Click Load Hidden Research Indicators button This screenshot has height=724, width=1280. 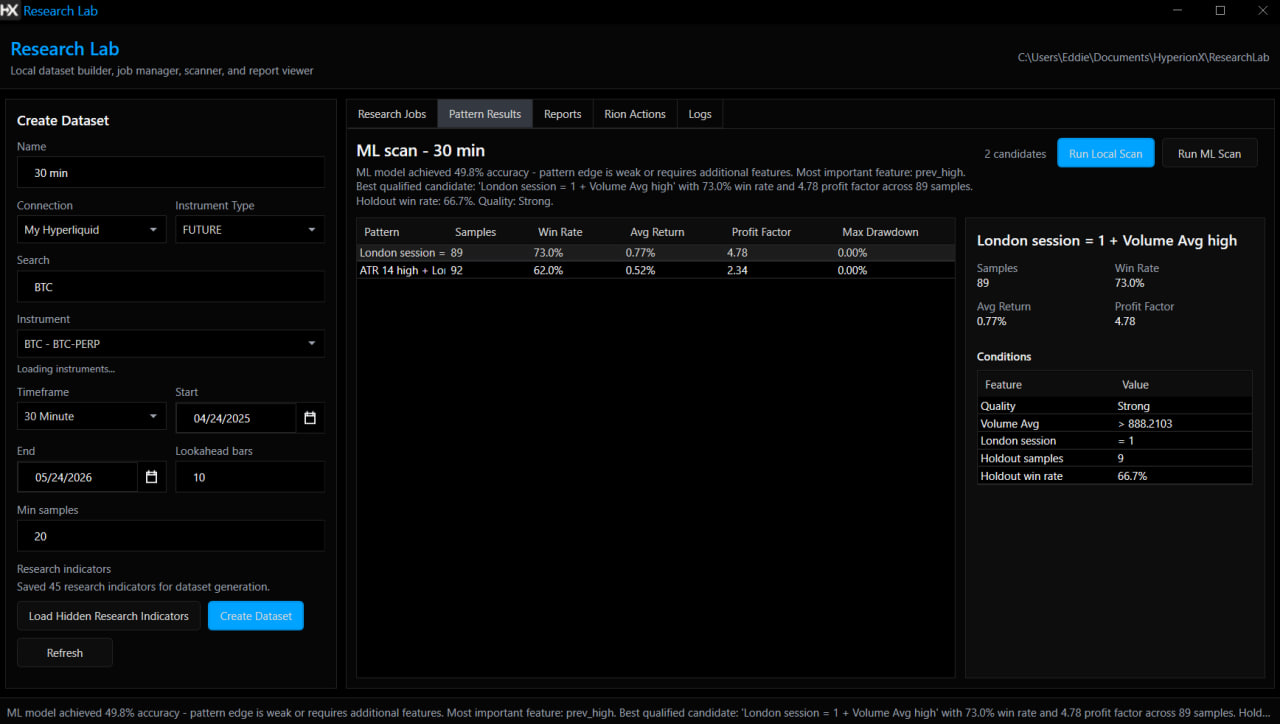pyautogui.click(x=109, y=616)
